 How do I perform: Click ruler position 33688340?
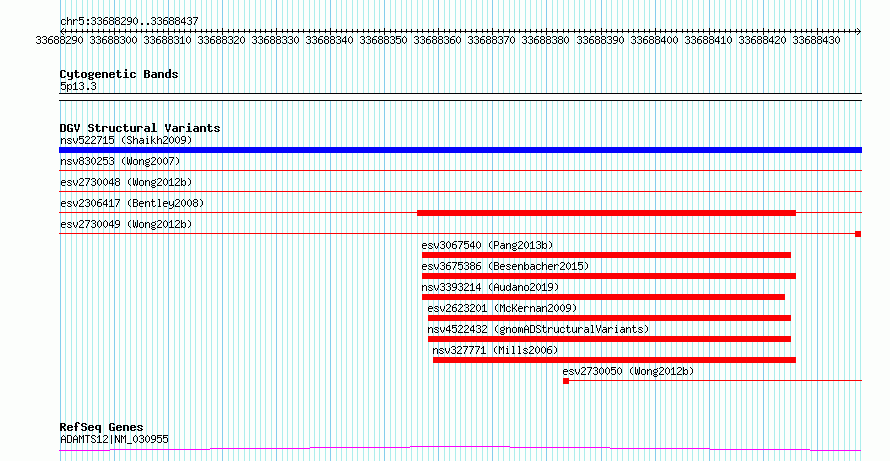[330, 41]
